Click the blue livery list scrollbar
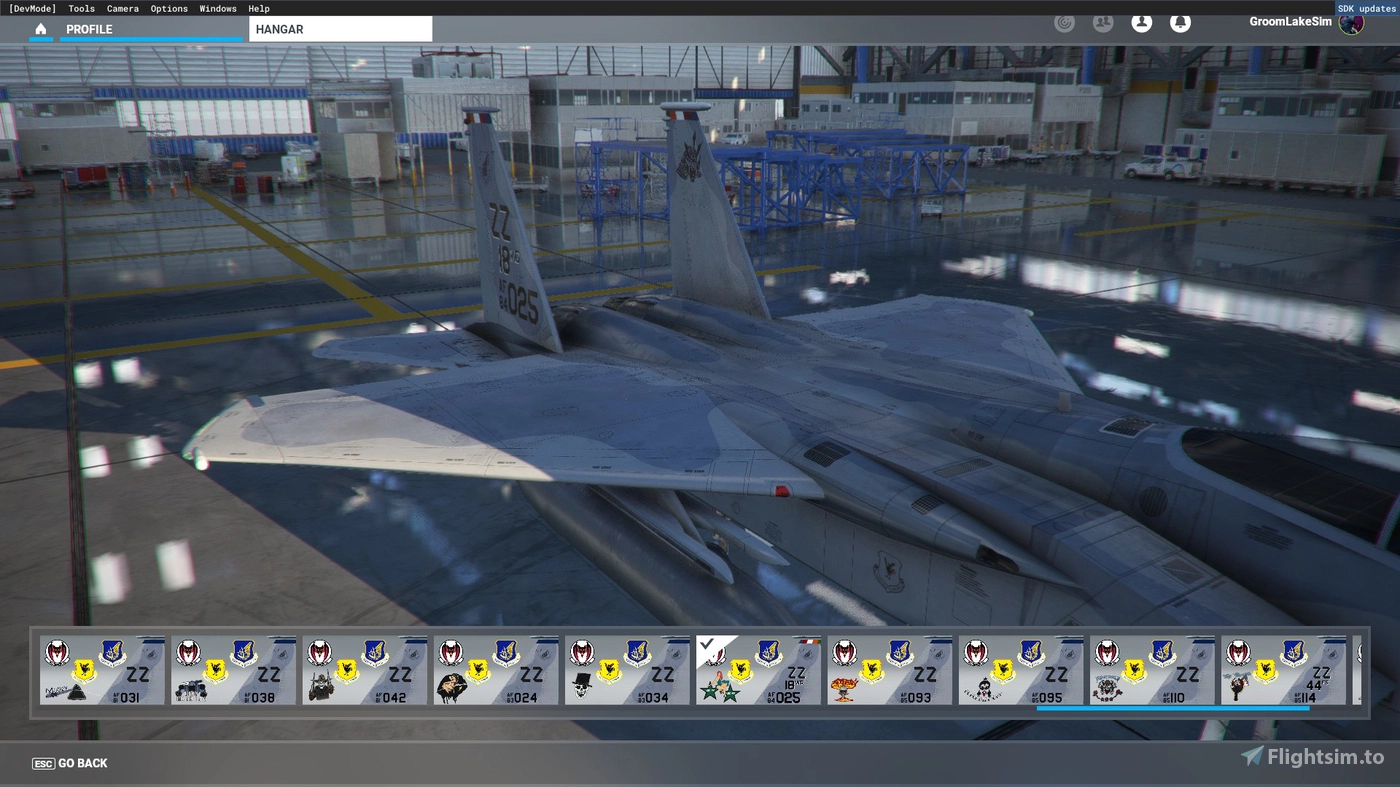Screen dimensions: 1400x787 tap(1172, 708)
